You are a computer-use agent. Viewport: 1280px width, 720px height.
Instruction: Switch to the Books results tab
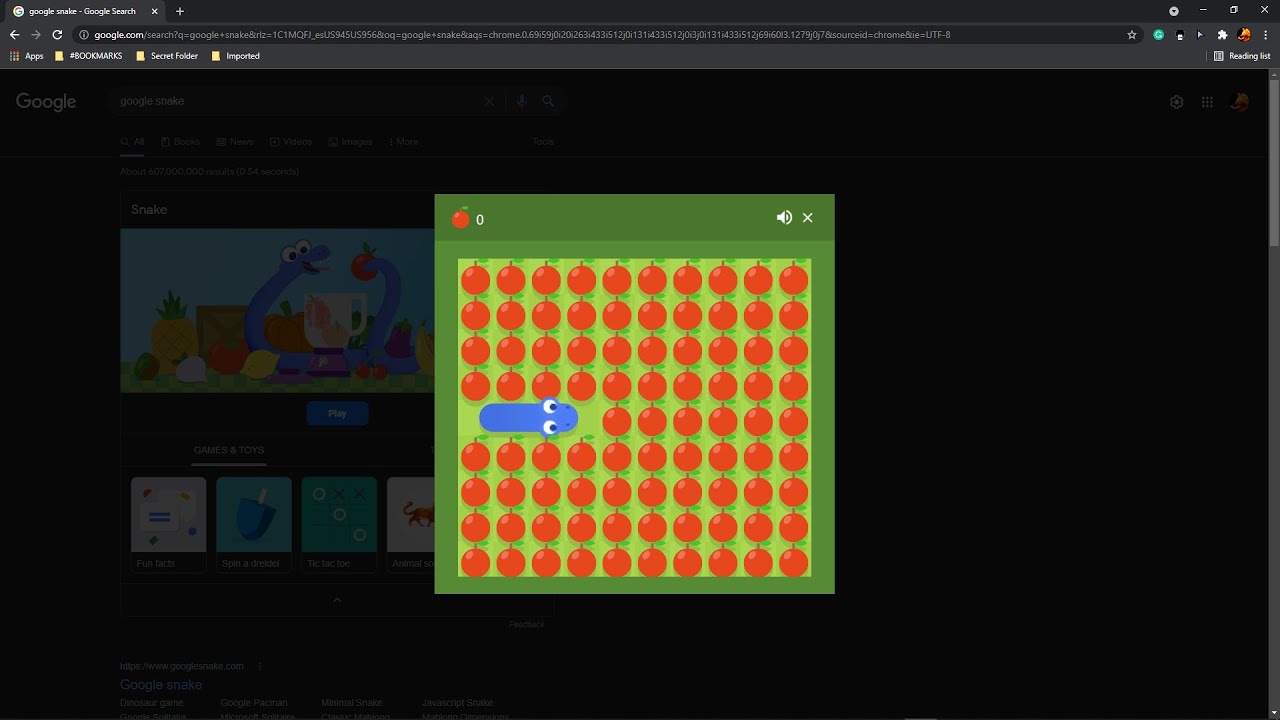[181, 142]
